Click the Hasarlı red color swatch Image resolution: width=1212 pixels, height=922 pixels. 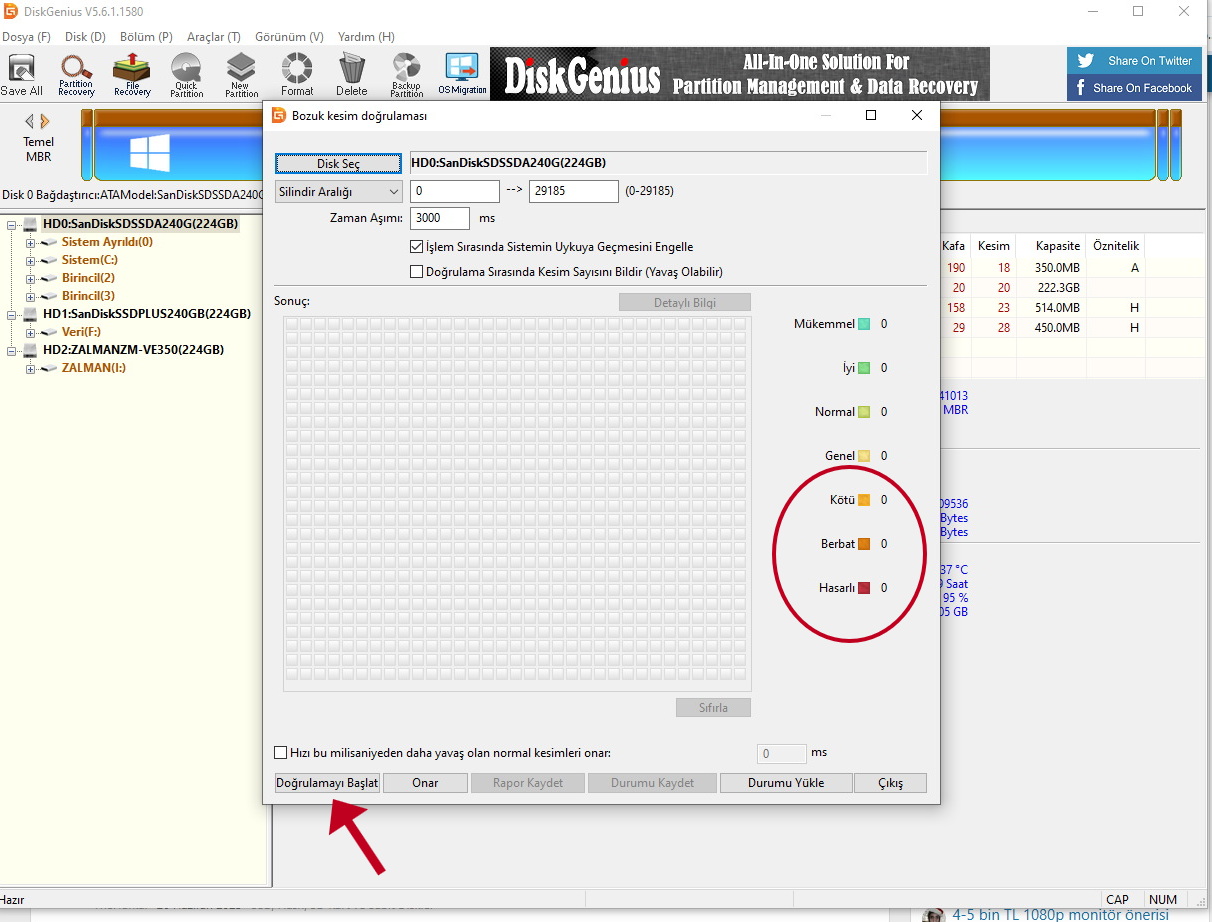click(864, 588)
